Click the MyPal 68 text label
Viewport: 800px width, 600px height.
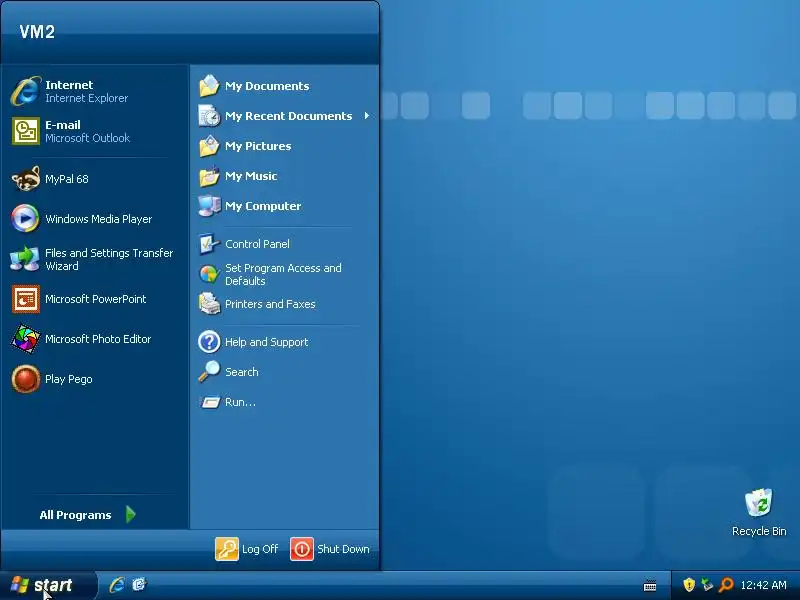point(67,179)
